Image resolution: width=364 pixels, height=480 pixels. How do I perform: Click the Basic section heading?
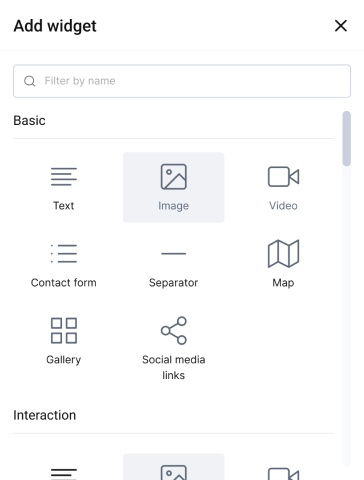[x=29, y=121]
